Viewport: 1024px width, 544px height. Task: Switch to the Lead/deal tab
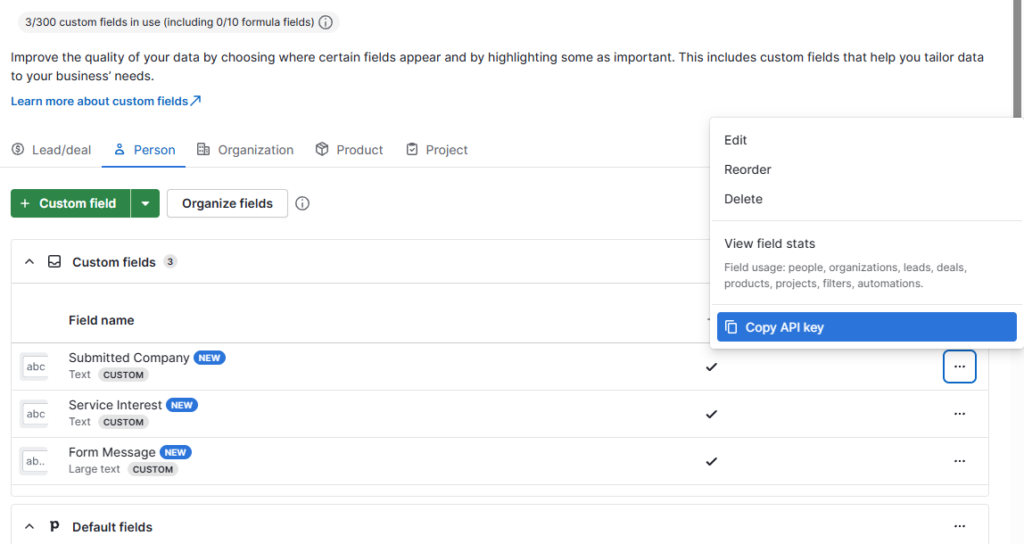[x=51, y=150]
